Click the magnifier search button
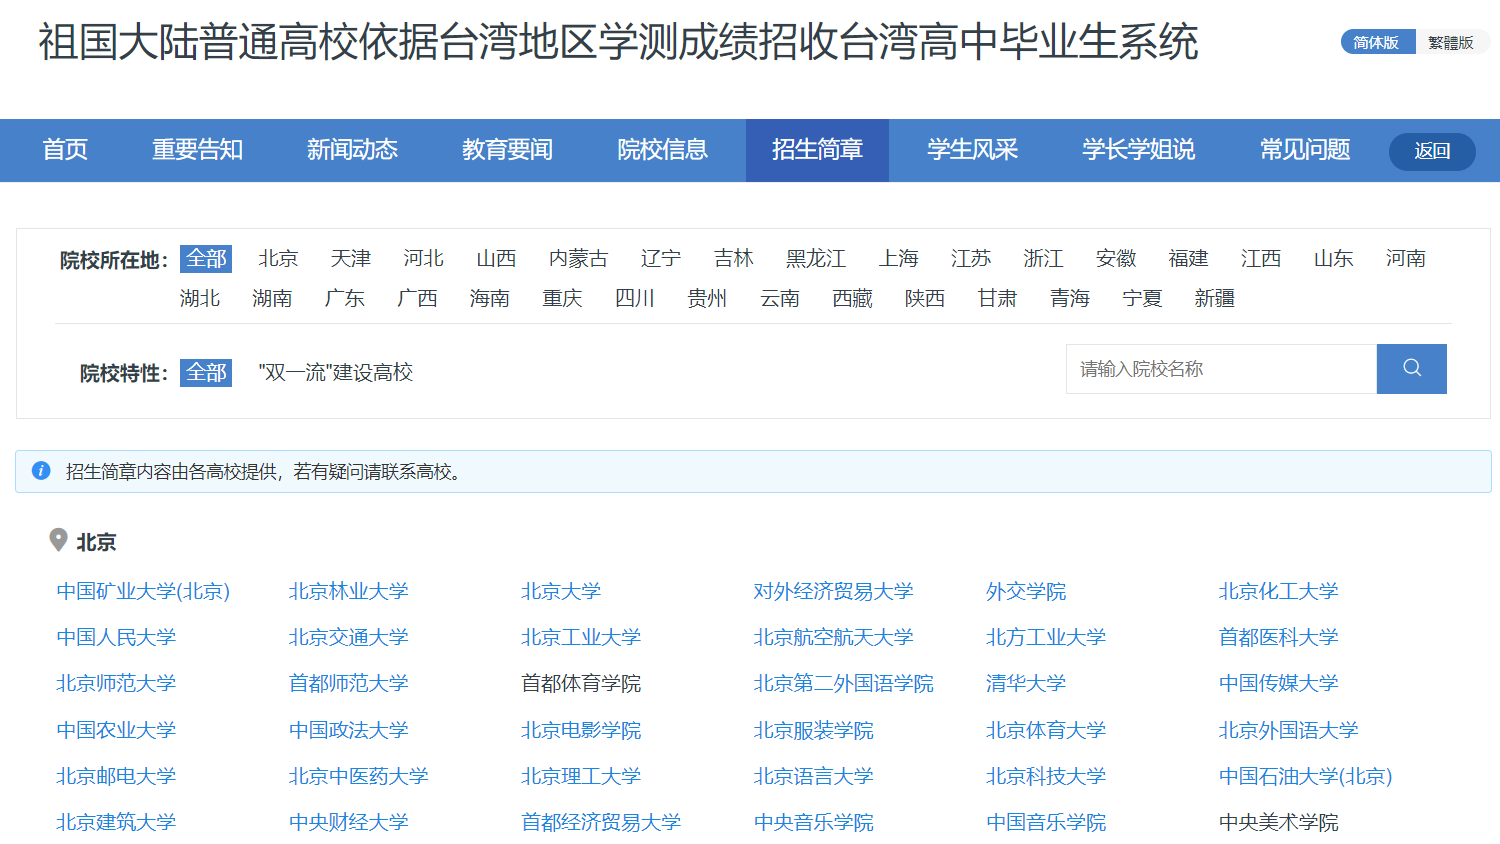Screen dimensions: 1500x844 point(1411,369)
